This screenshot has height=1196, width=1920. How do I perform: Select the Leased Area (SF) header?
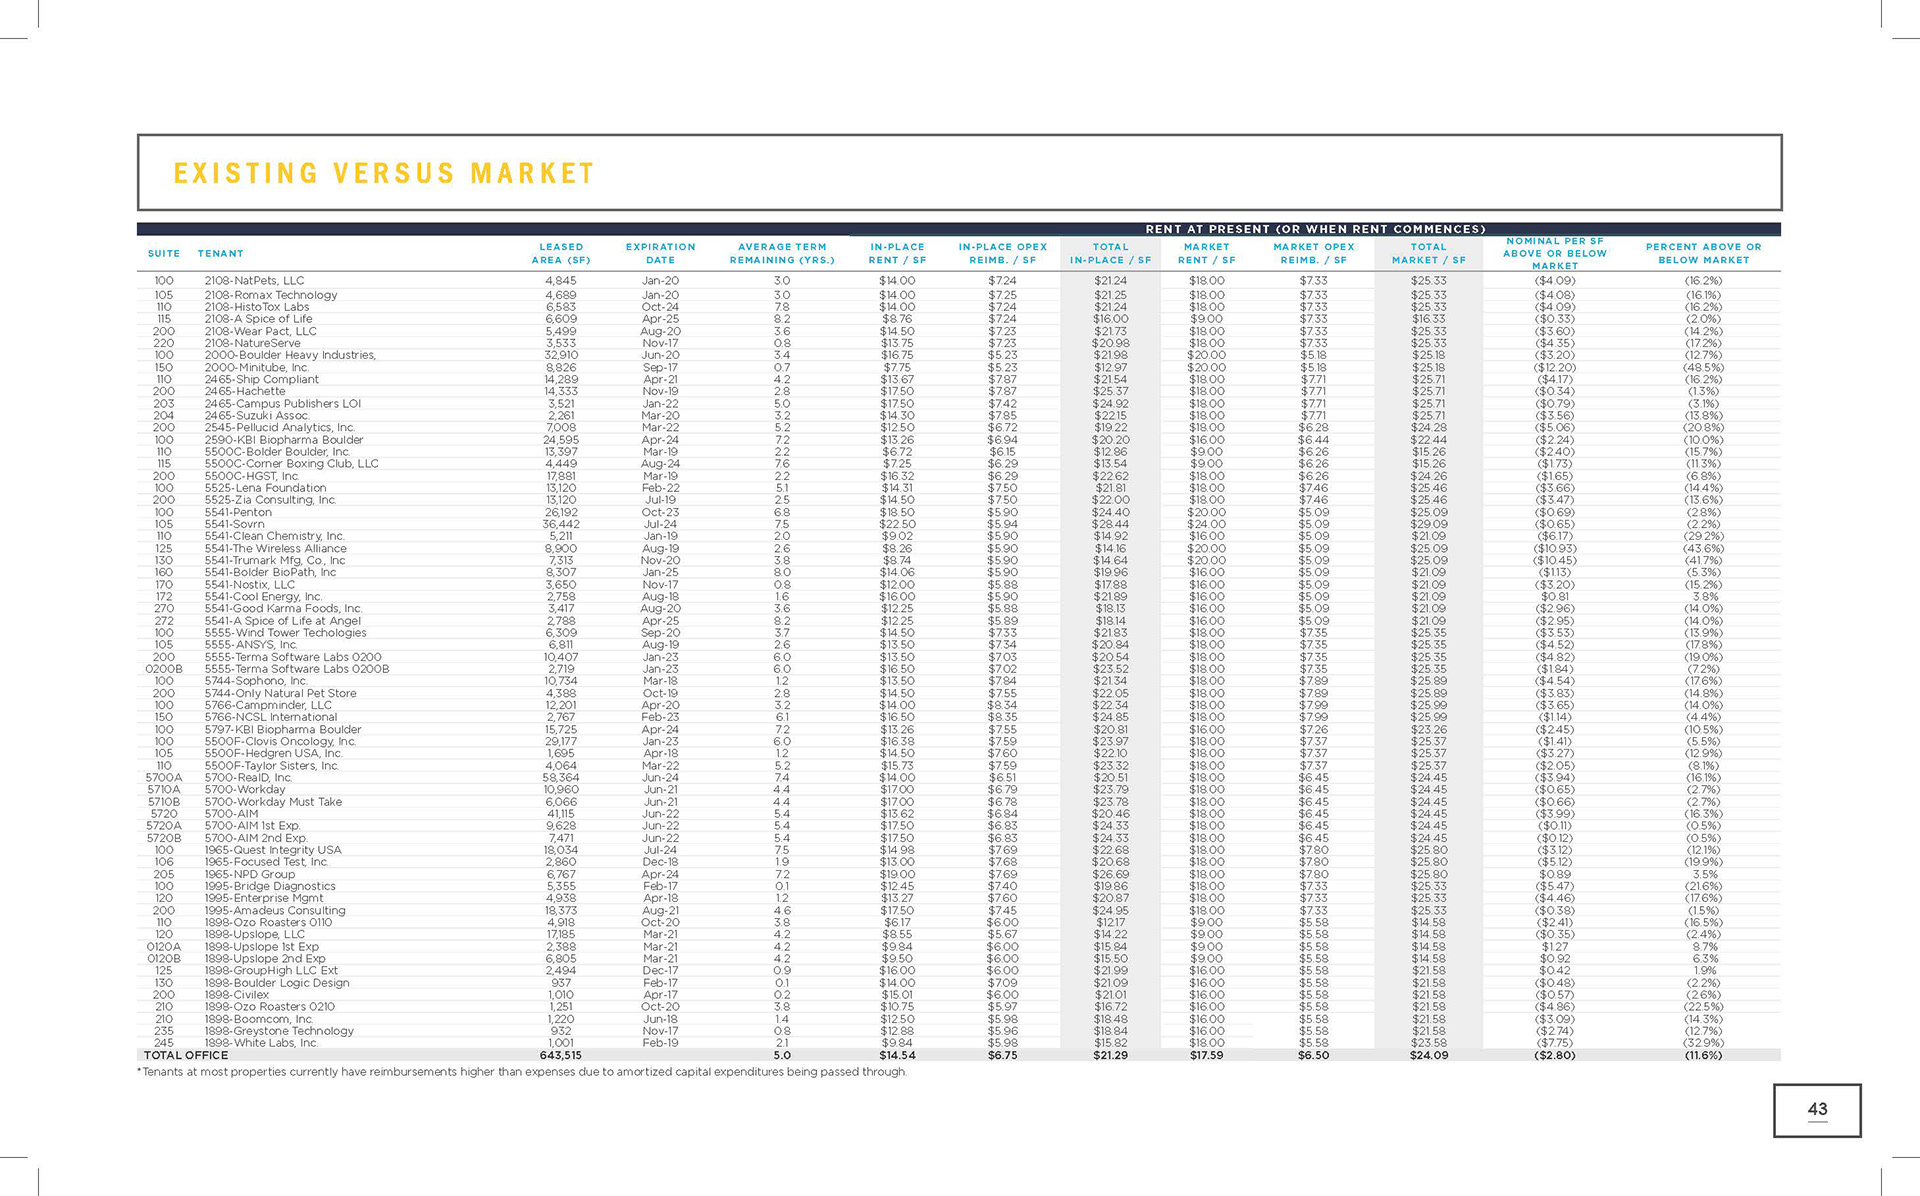point(561,253)
